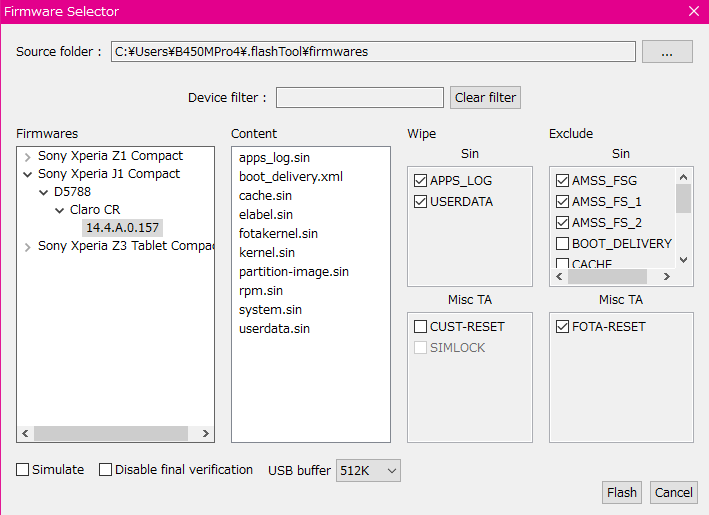The width and height of the screenshot is (709, 515).
Task: Click Exclude Sin list up scroll arrow
Action: point(683,177)
